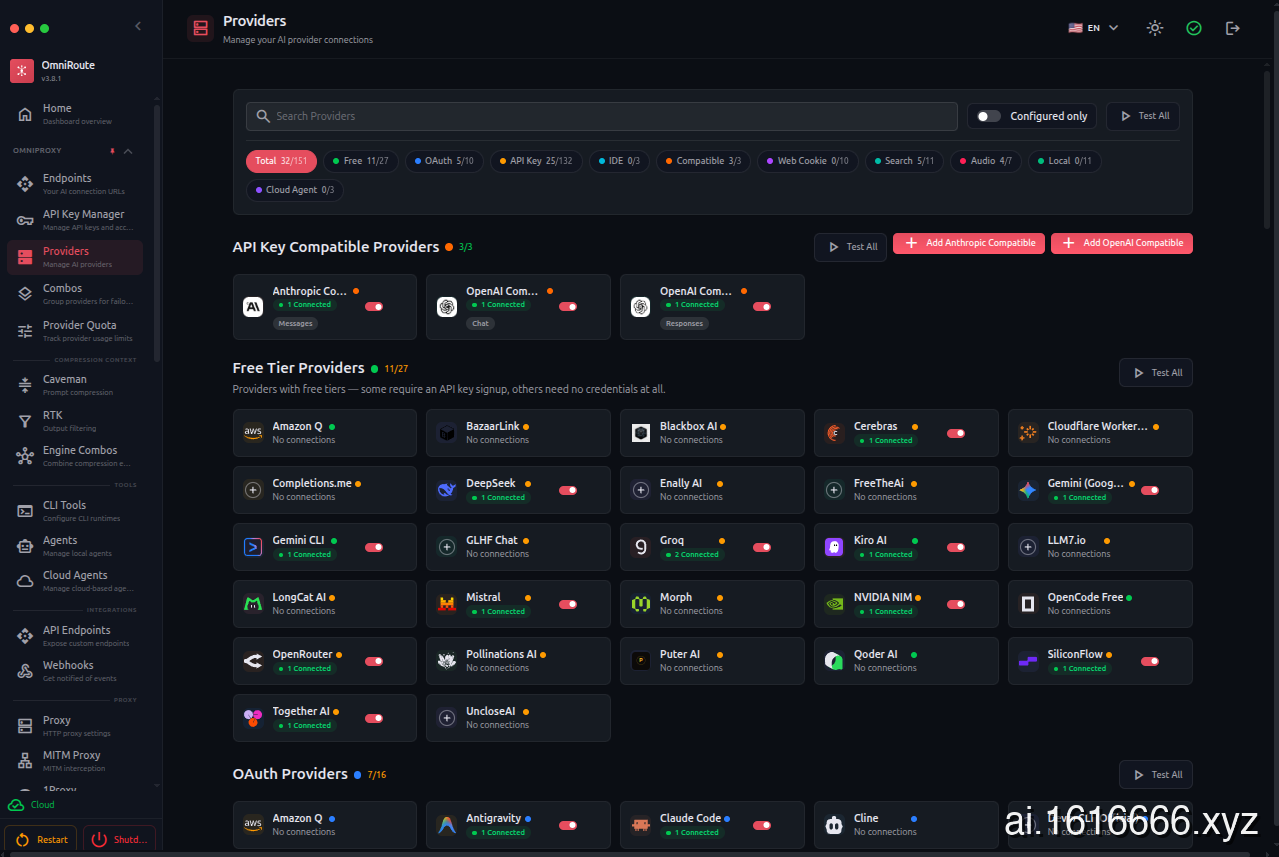Toggle the OpenRouter provider switch
The image size is (1279, 857).
(x=374, y=662)
